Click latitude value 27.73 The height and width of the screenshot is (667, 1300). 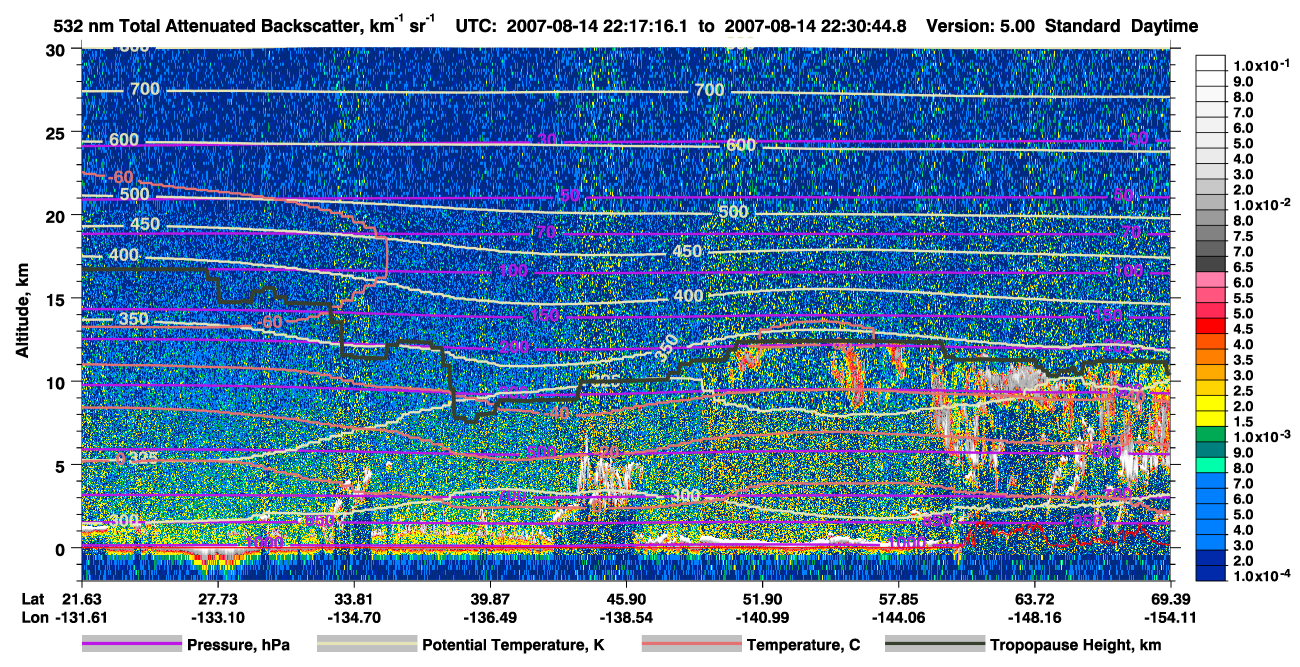[x=217, y=597]
